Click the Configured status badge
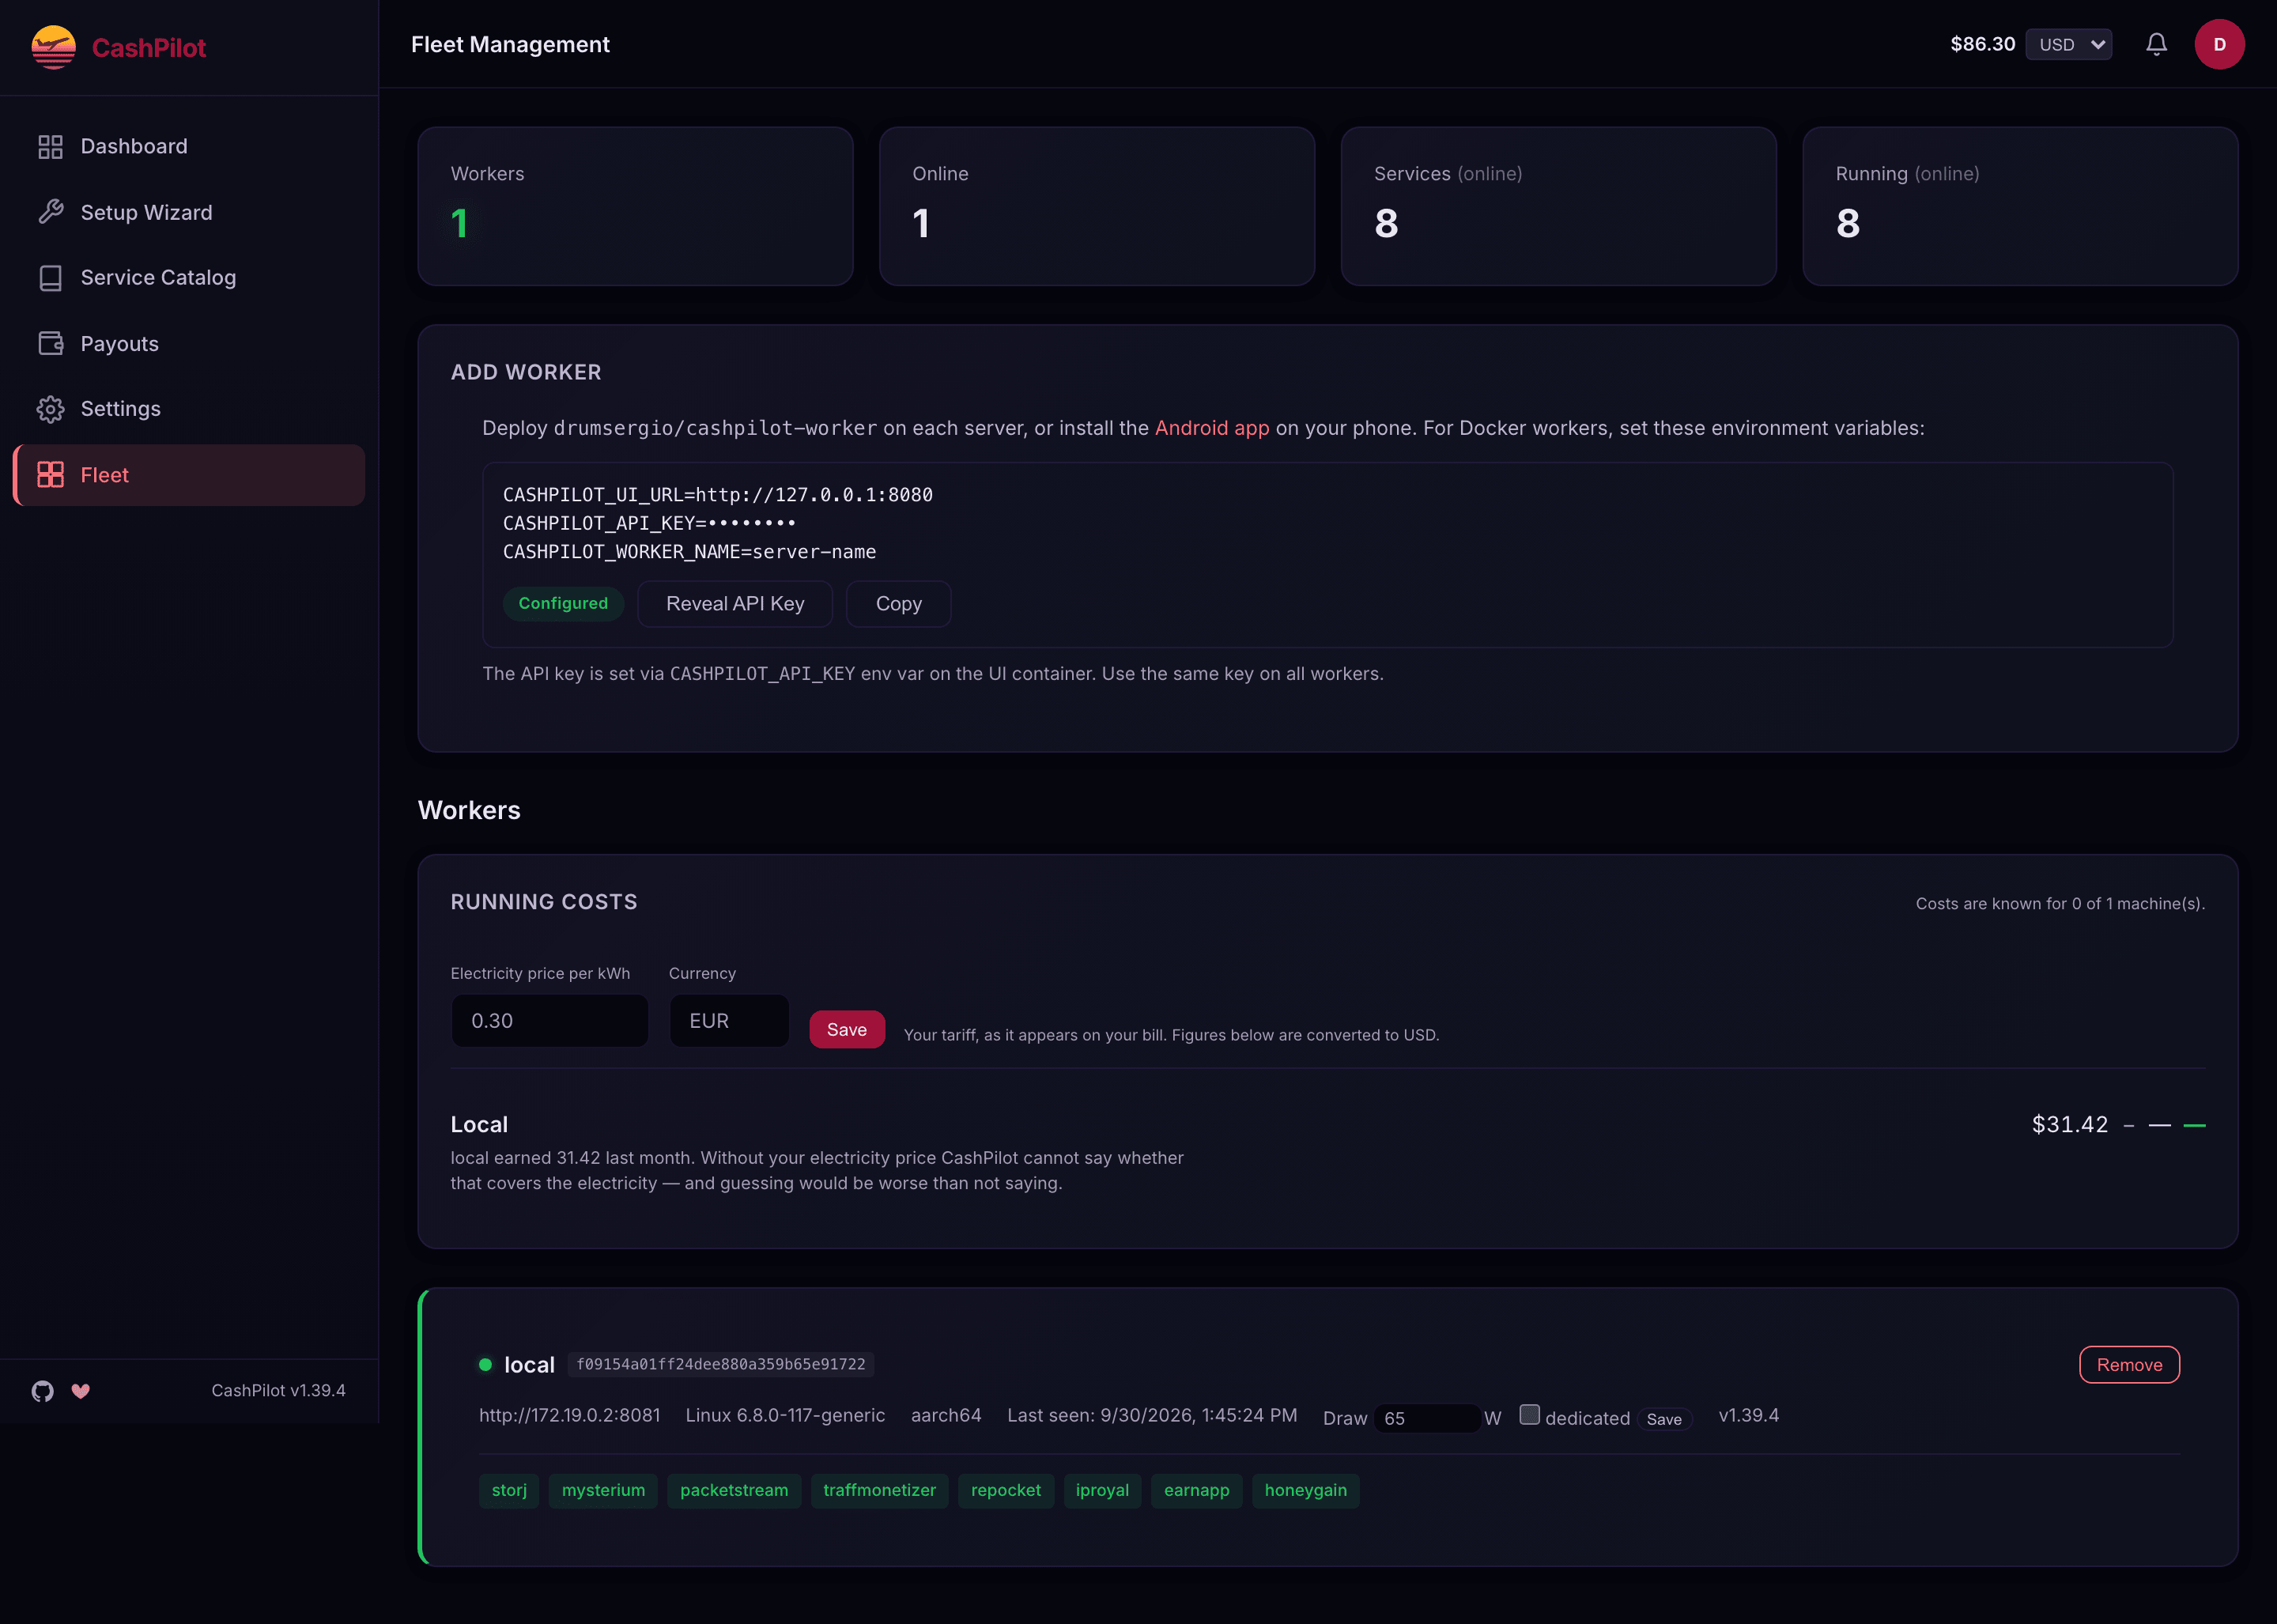Image resolution: width=2277 pixels, height=1624 pixels. tap(563, 604)
